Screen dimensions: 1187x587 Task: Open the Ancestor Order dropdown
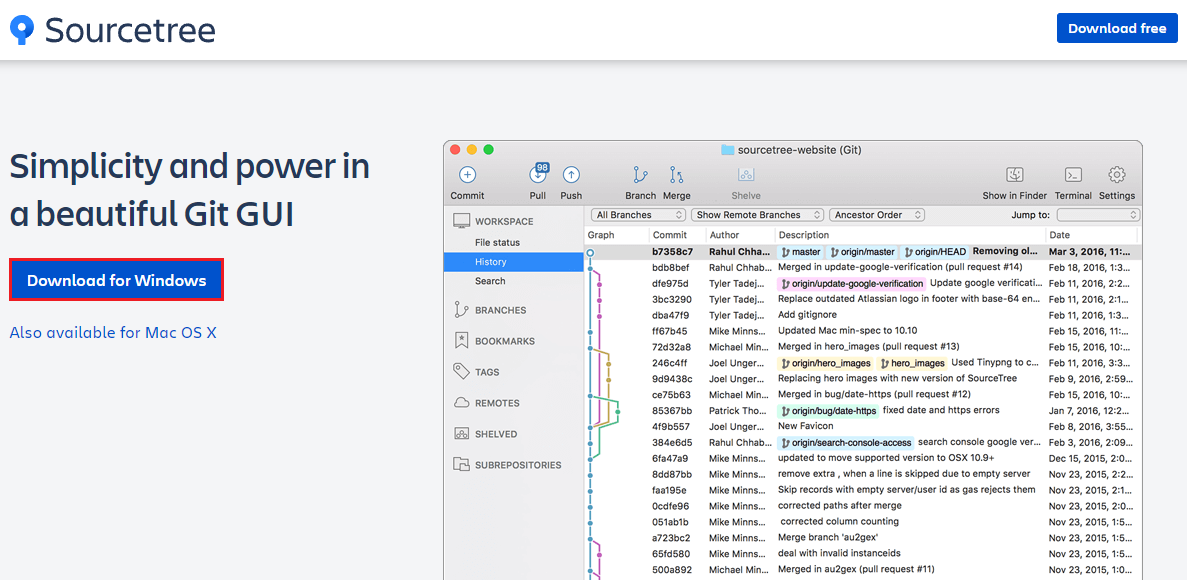point(877,215)
